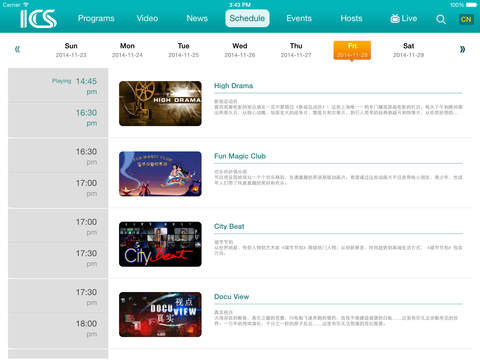Open the Docu View title link
This screenshot has width=480, height=360.
[x=232, y=297]
